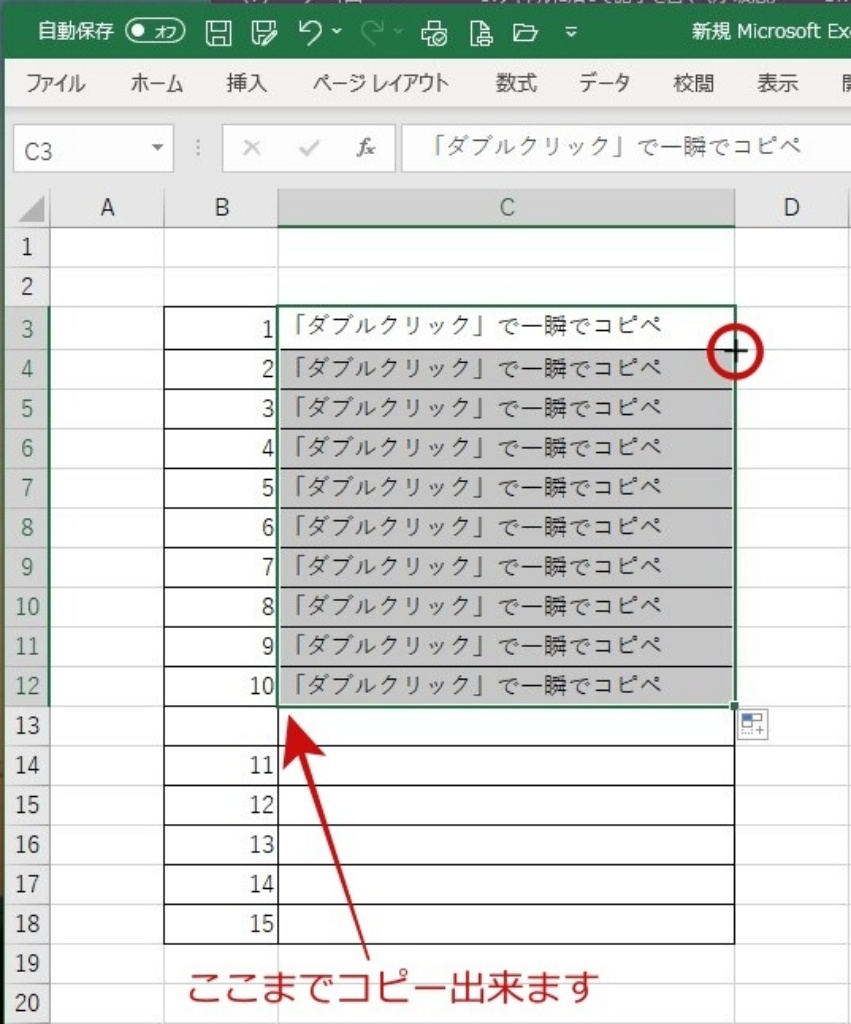
Task: Click the Insert Function fx icon
Action: point(366,148)
